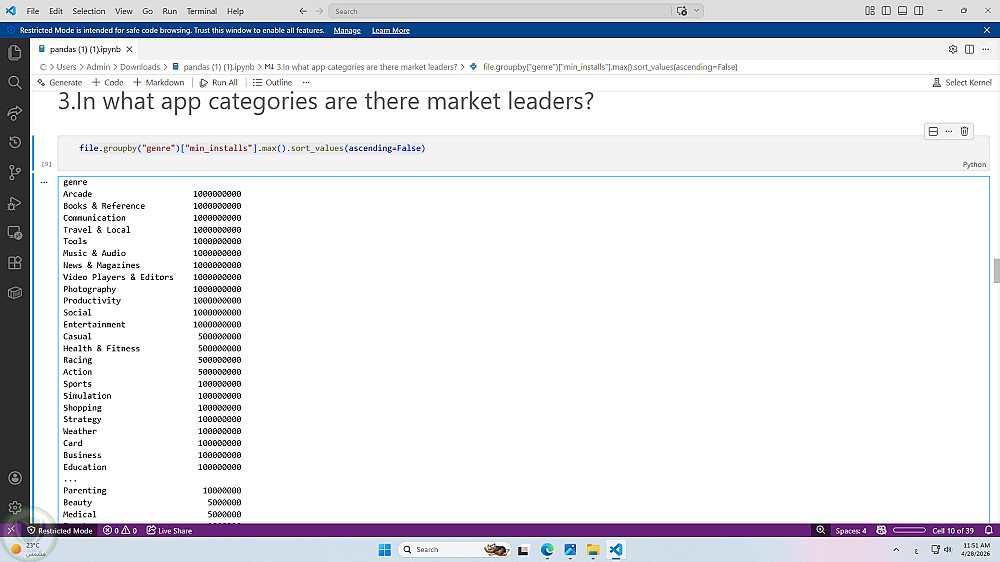Click the vertical scrollbar thumb of notebook

(996, 270)
